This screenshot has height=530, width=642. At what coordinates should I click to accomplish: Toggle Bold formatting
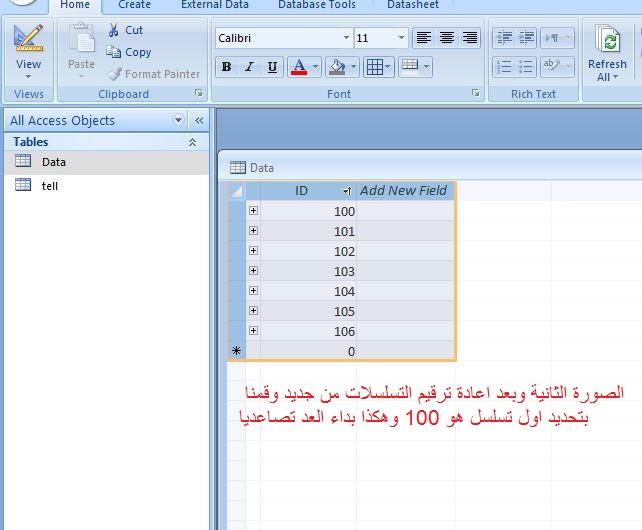tap(226, 67)
